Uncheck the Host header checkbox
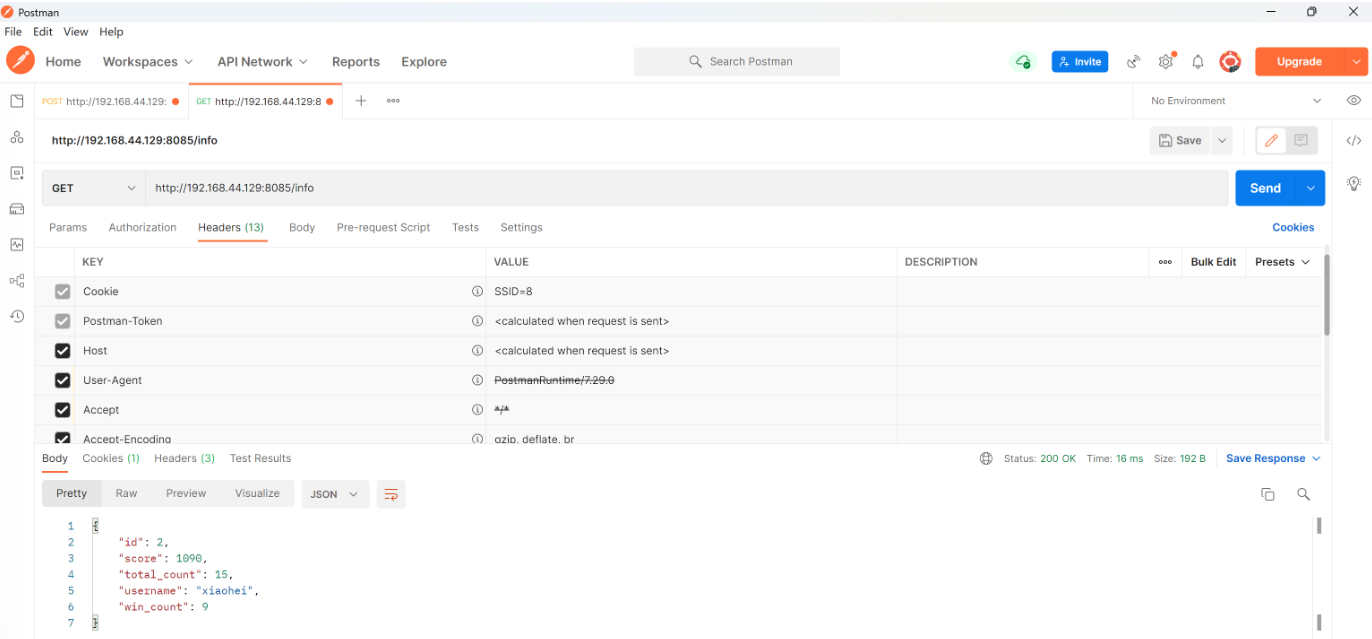 pyautogui.click(x=63, y=351)
